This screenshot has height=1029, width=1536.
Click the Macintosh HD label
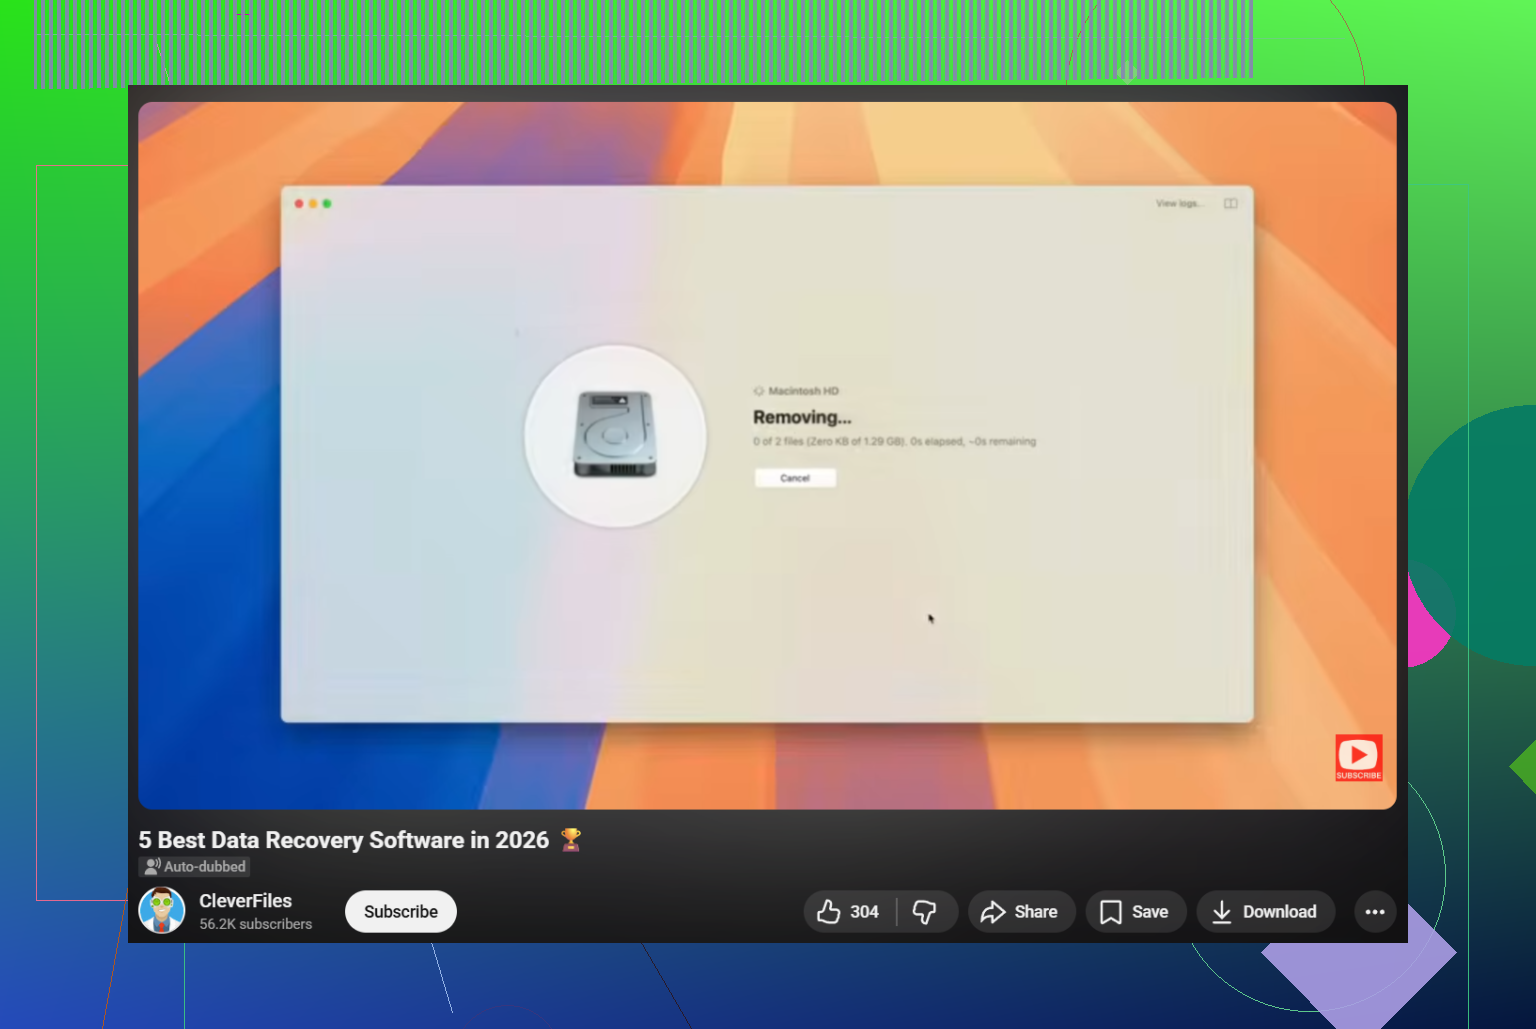pyautogui.click(x=803, y=391)
